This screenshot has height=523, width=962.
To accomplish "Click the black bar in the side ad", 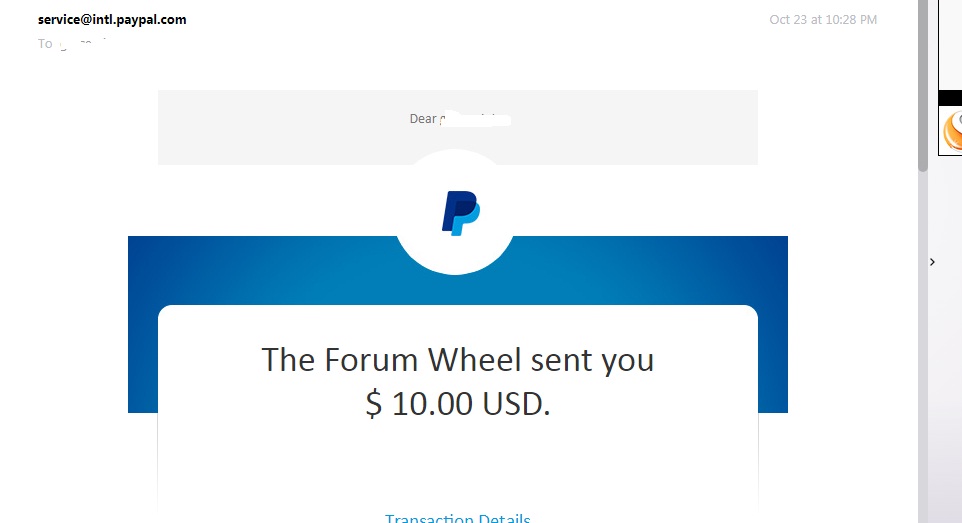I will pos(950,98).
